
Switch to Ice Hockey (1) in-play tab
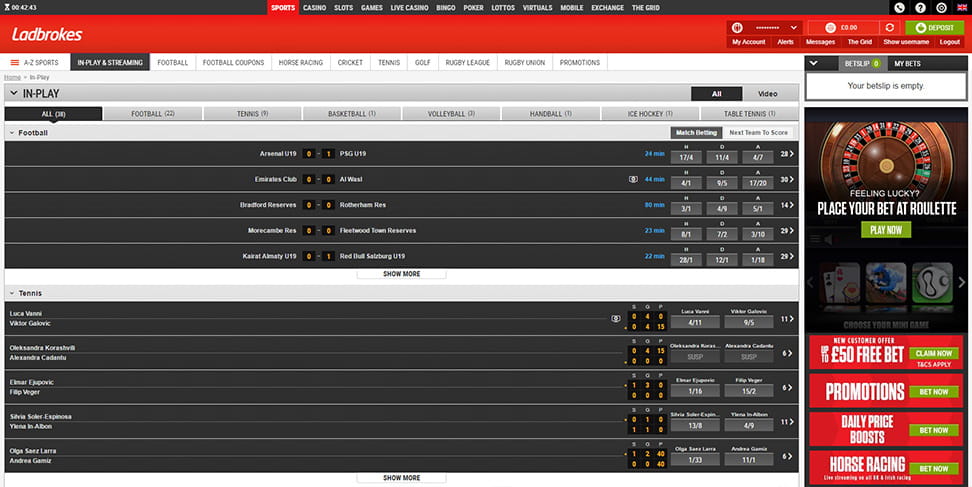650,114
